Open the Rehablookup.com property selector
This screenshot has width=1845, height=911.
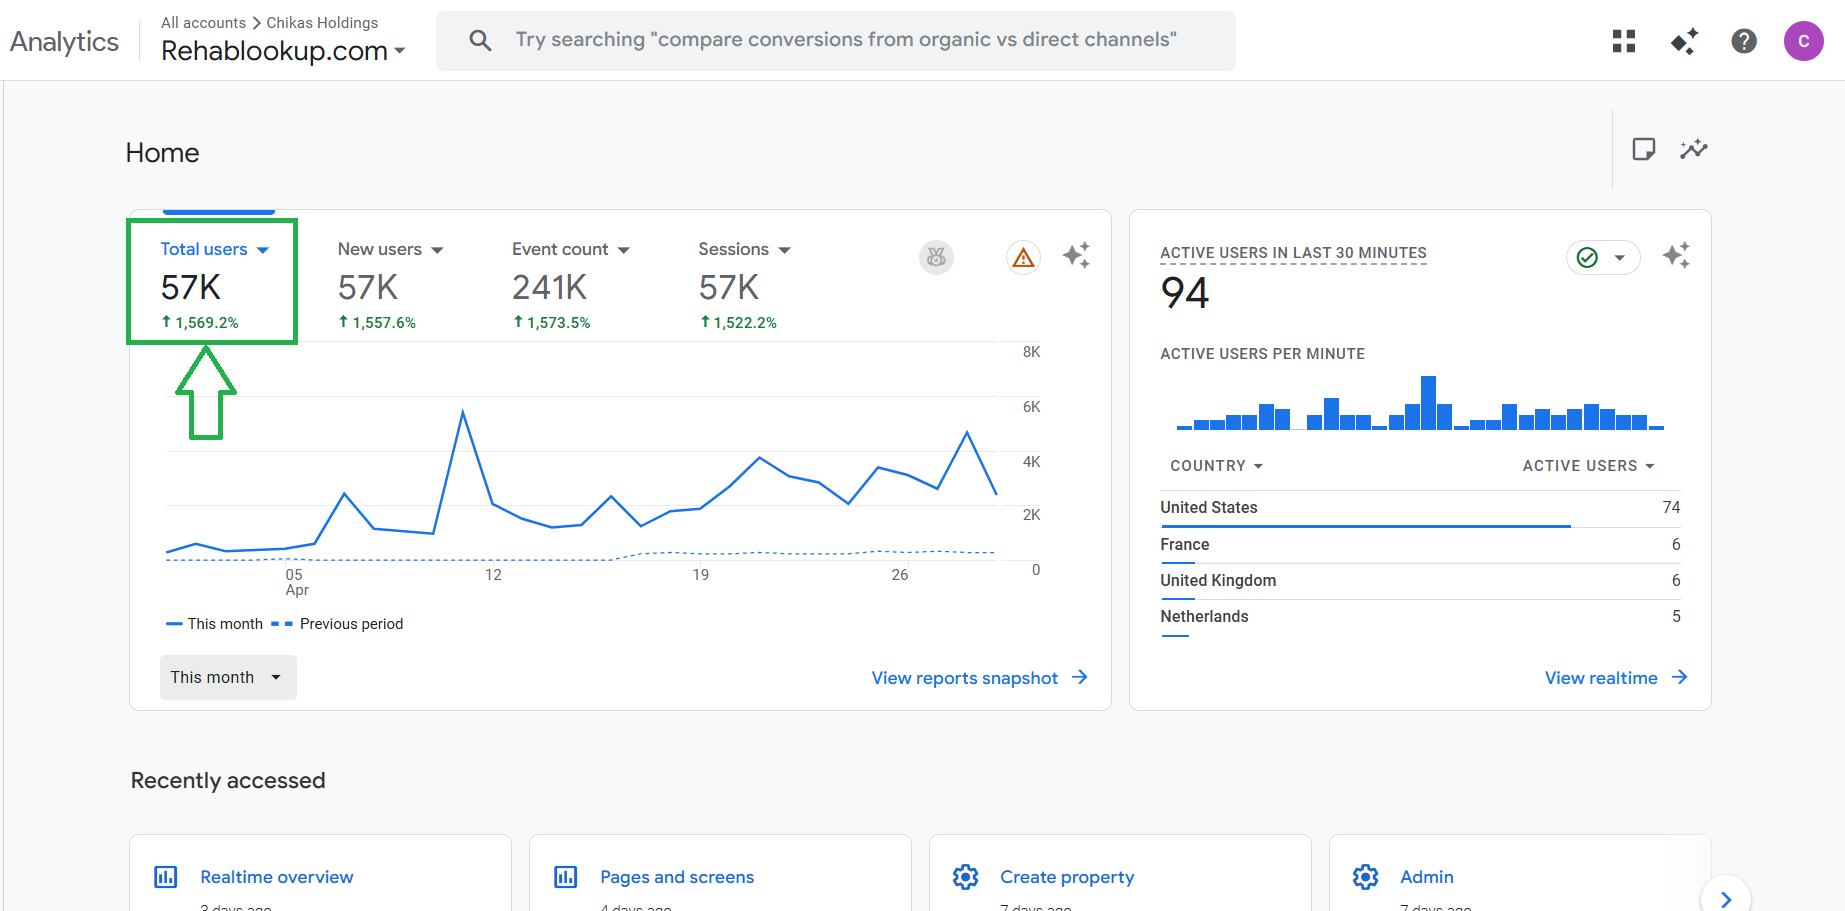point(283,51)
